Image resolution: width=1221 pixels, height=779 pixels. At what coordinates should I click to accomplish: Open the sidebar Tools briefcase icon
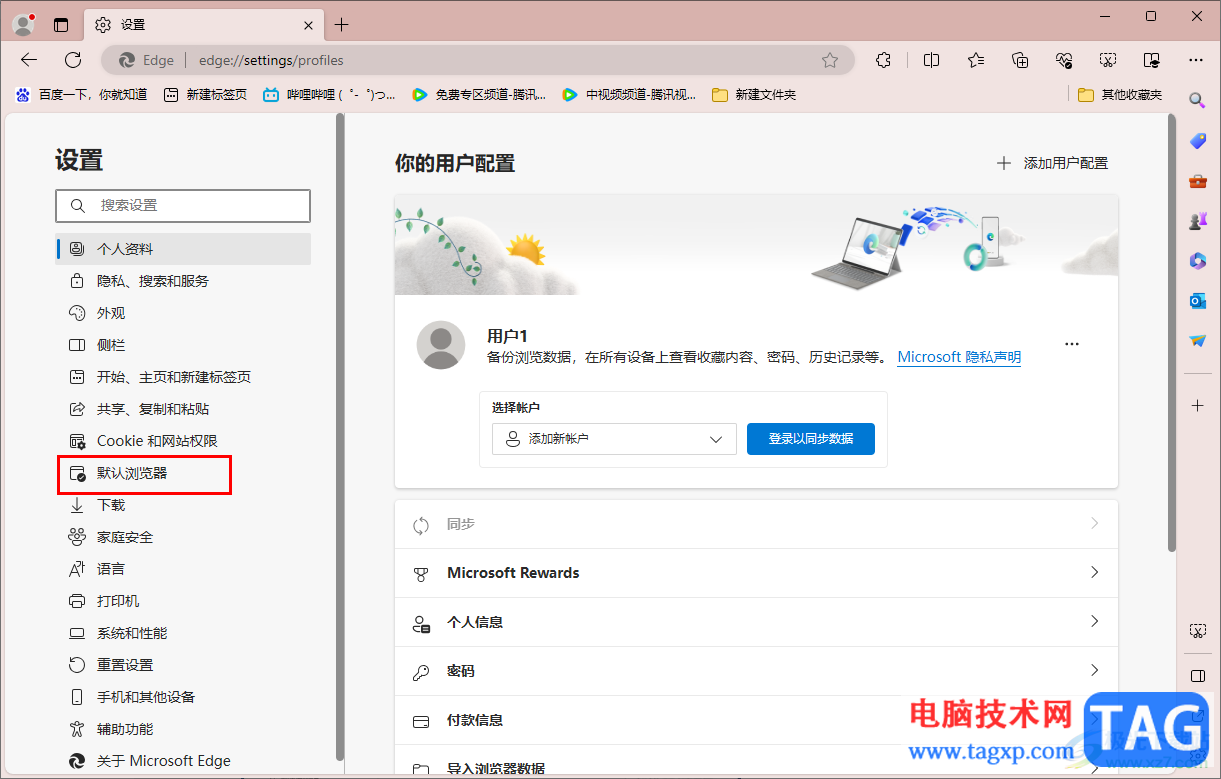point(1197,181)
